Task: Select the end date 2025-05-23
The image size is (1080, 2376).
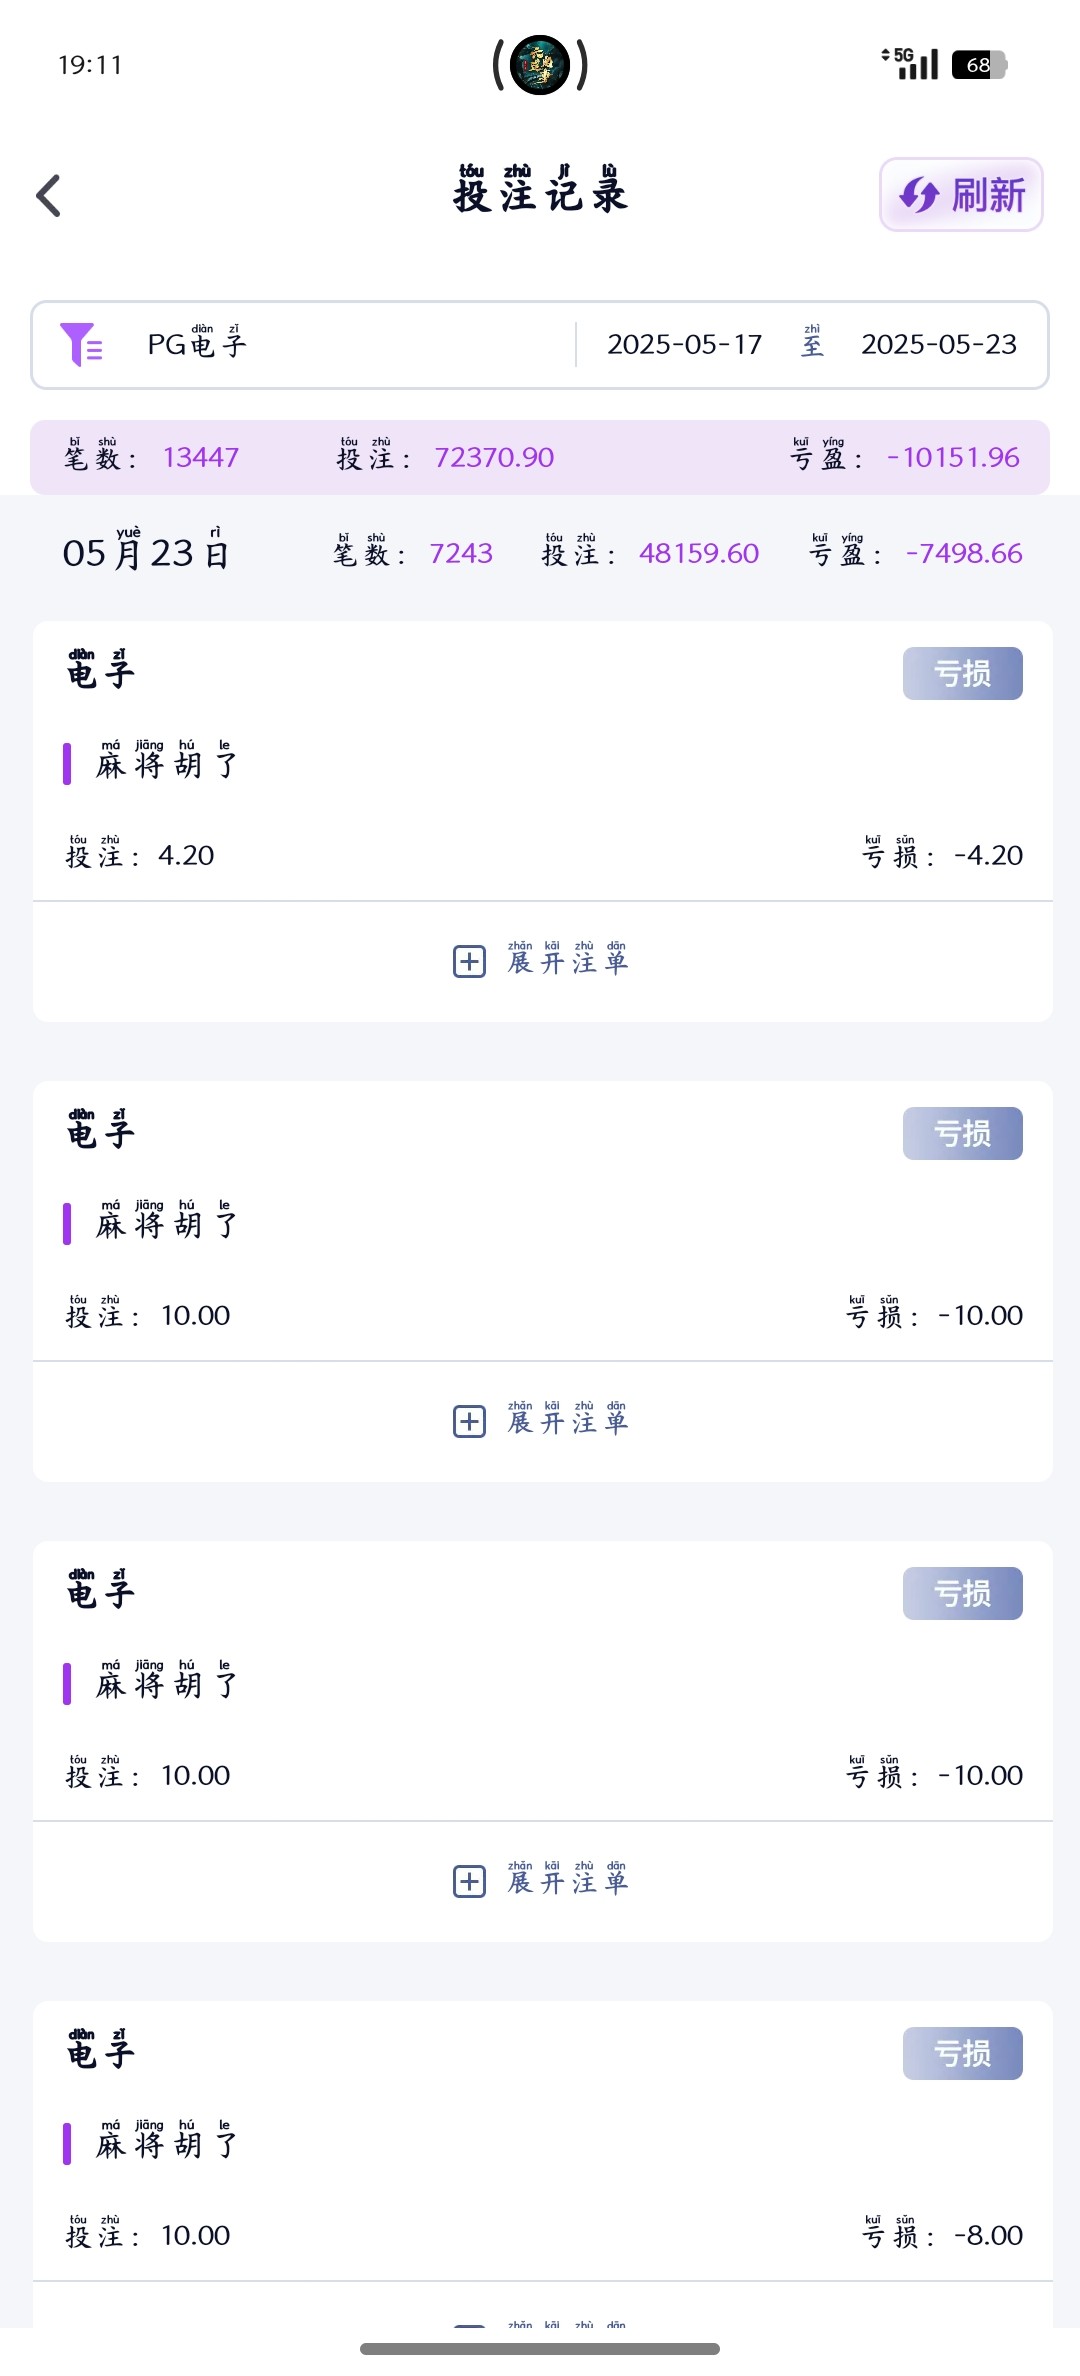Action: pyautogui.click(x=938, y=345)
